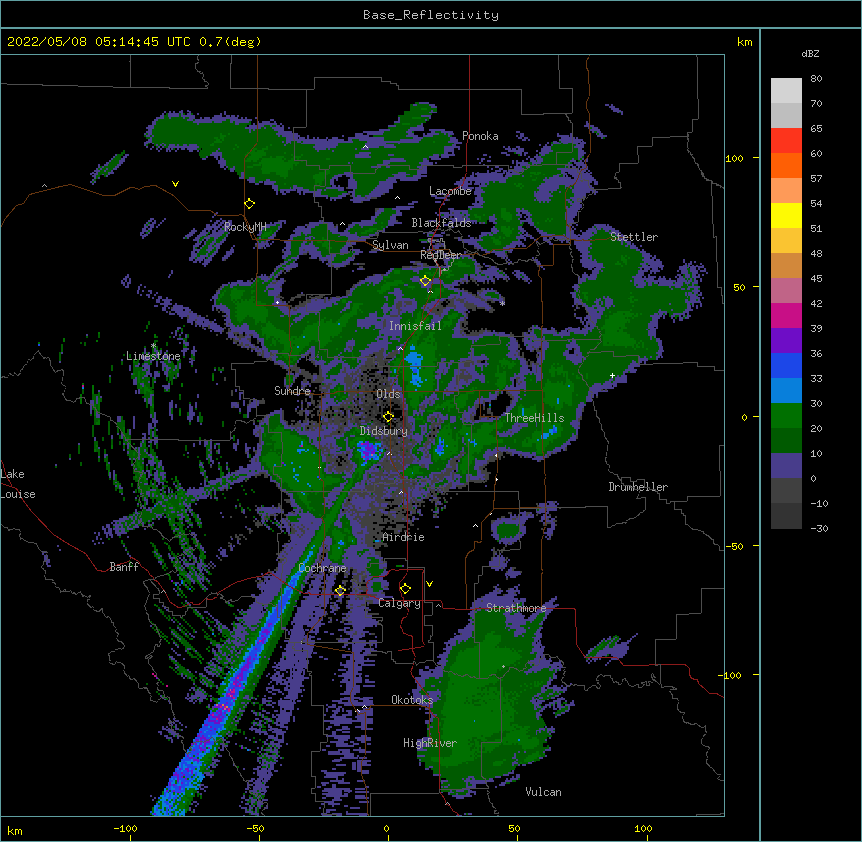Click the white asterisk marker above Limestone
This screenshot has width=862, height=842.
tap(153, 346)
